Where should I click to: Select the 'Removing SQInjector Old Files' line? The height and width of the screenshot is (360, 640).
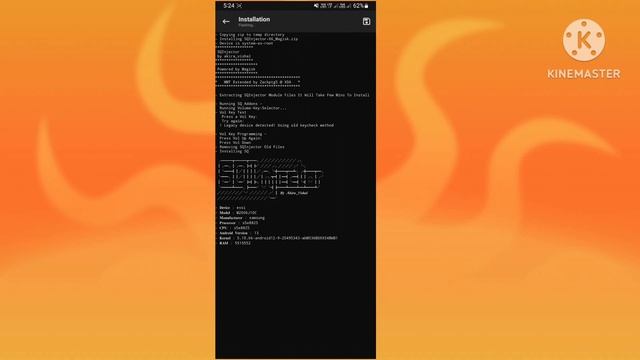pos(251,147)
